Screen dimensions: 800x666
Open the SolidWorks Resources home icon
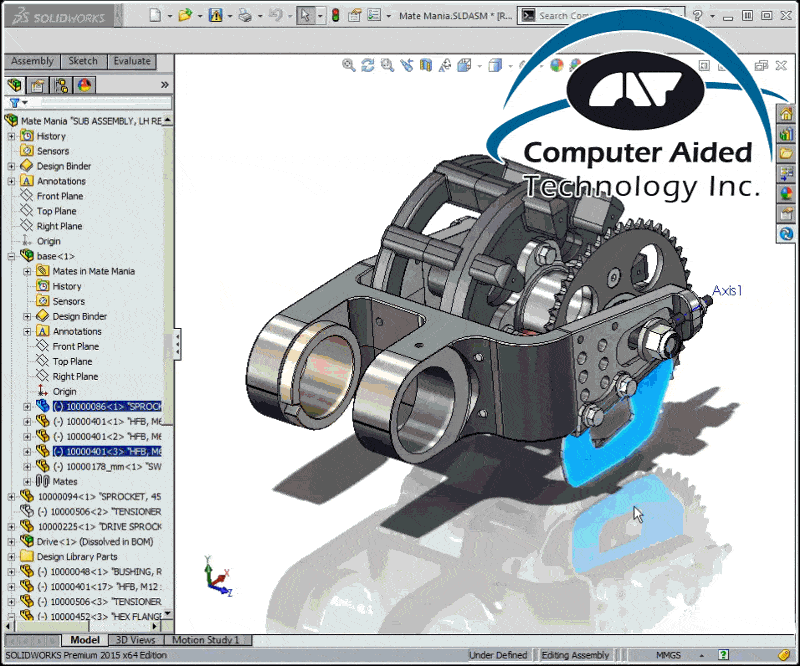[786, 113]
